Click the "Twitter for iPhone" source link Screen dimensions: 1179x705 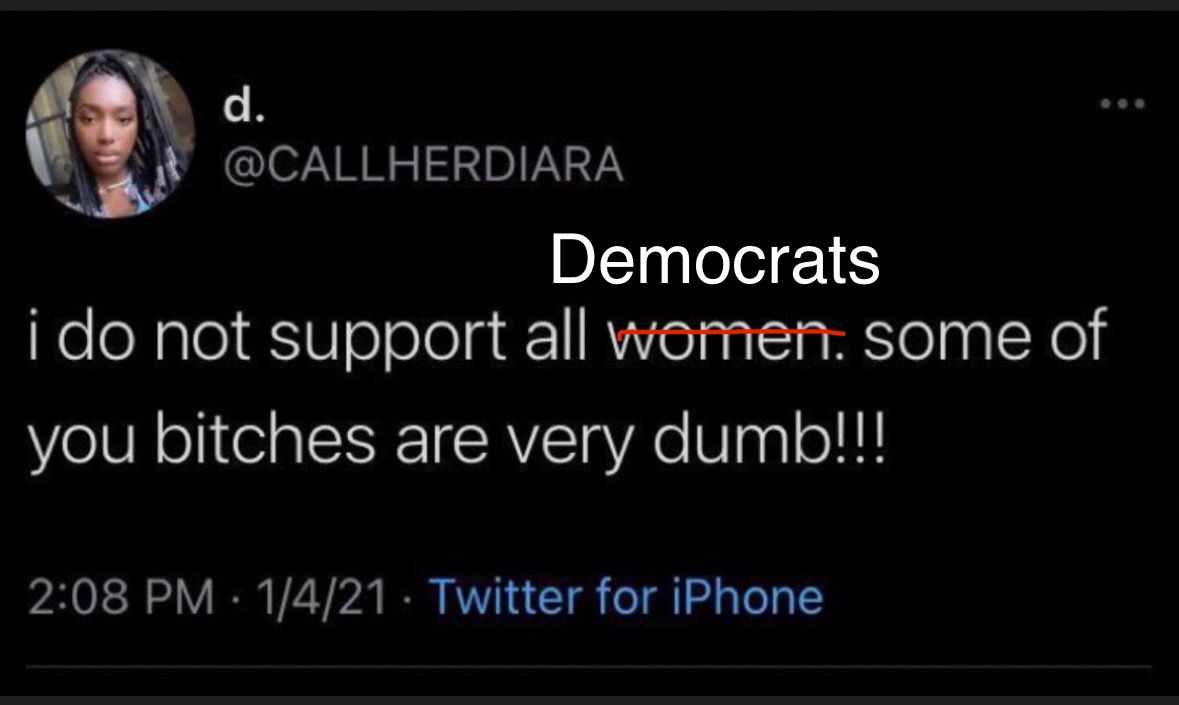click(x=627, y=597)
